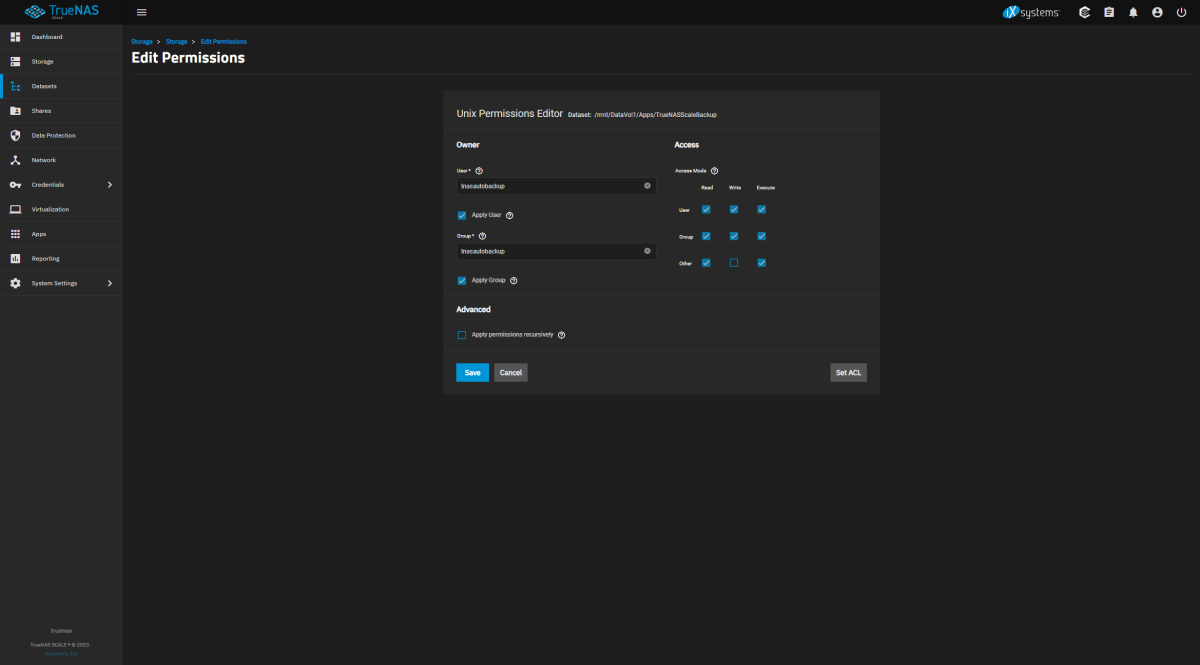Click the Network sidebar icon
The height and width of the screenshot is (665, 1200).
coord(15,160)
